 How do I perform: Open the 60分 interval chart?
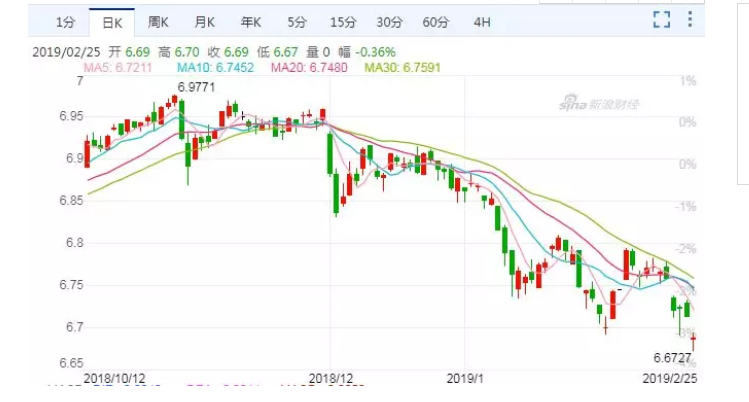pyautogui.click(x=436, y=21)
